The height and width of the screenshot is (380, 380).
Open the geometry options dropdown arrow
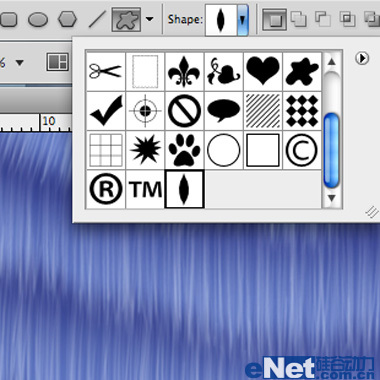click(150, 19)
